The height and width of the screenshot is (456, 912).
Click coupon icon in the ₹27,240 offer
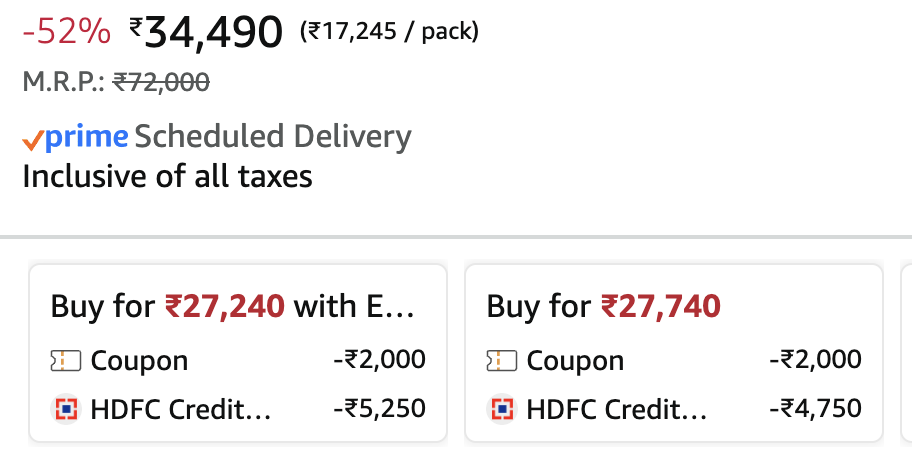pyautogui.click(x=65, y=360)
